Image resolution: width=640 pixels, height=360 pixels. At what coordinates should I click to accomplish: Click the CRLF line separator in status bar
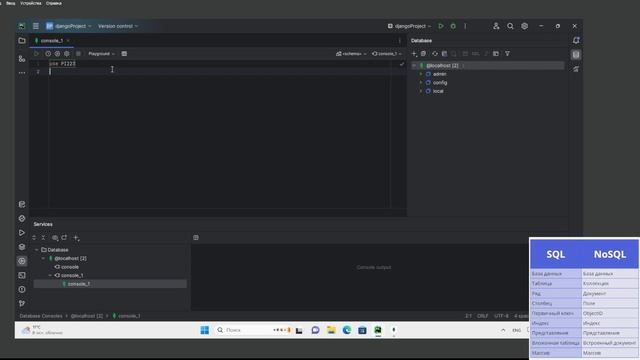[x=482, y=316]
